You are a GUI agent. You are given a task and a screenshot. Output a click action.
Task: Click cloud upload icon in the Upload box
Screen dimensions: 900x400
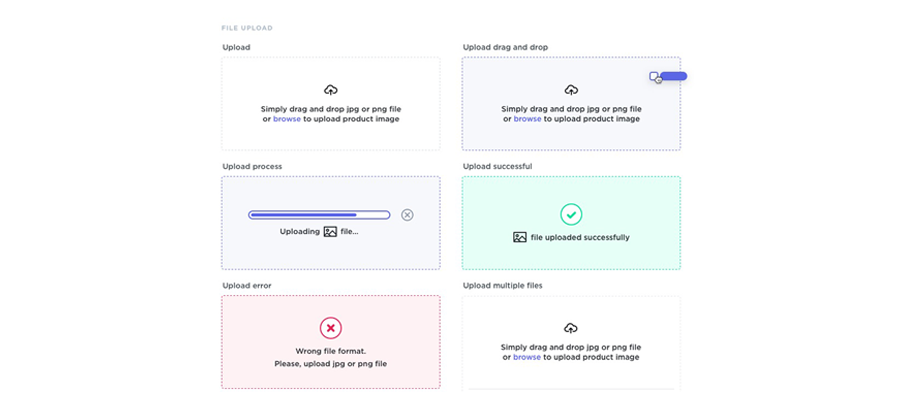pos(331,90)
